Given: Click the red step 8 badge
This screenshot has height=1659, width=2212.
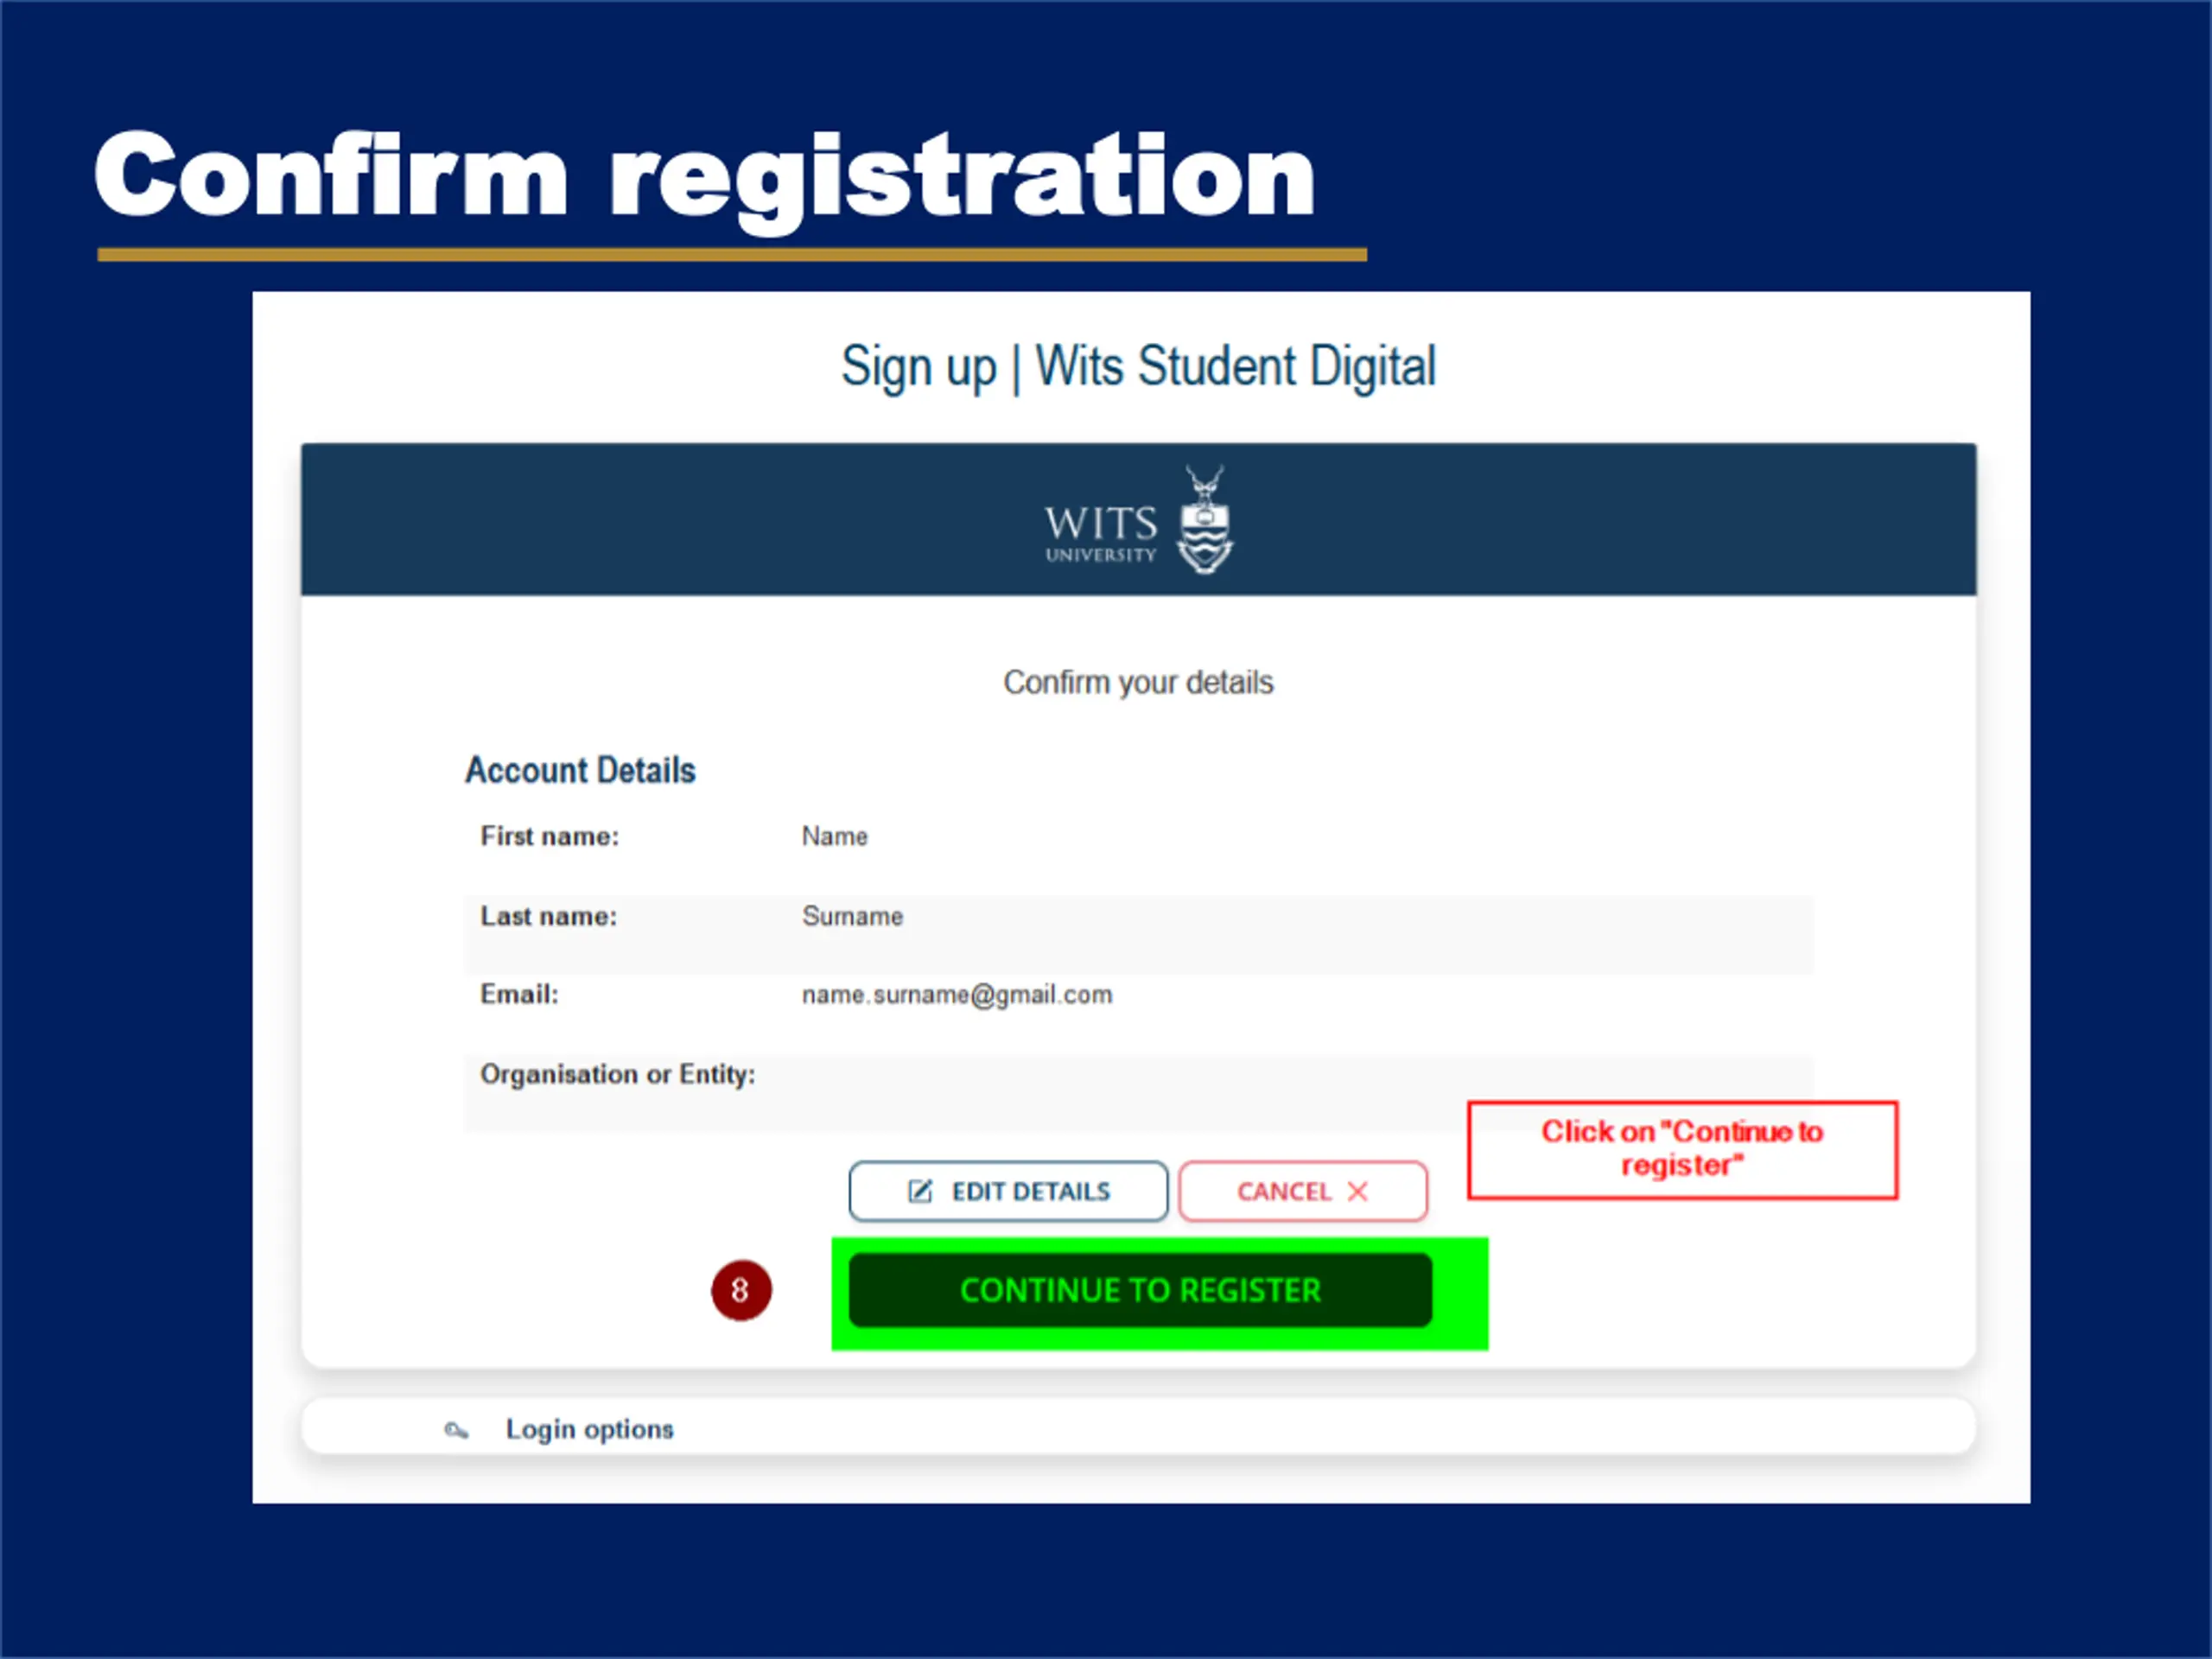Looking at the screenshot, I should click(x=741, y=1290).
